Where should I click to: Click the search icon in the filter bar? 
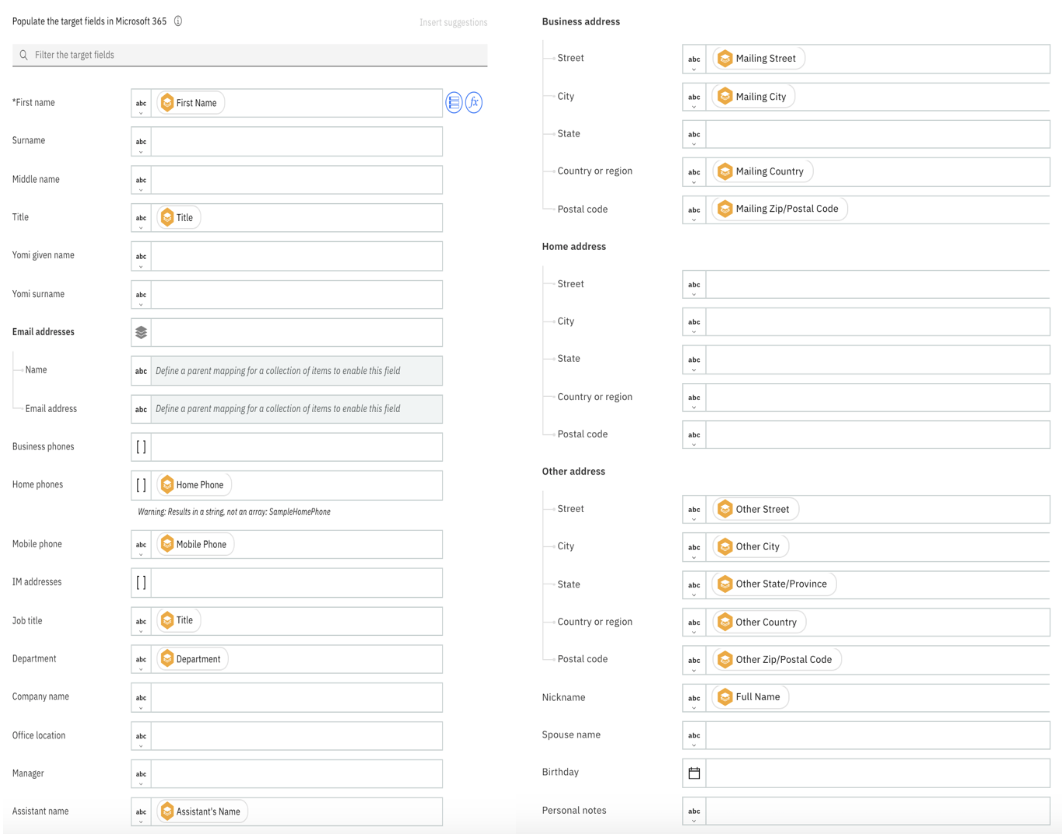click(24, 55)
